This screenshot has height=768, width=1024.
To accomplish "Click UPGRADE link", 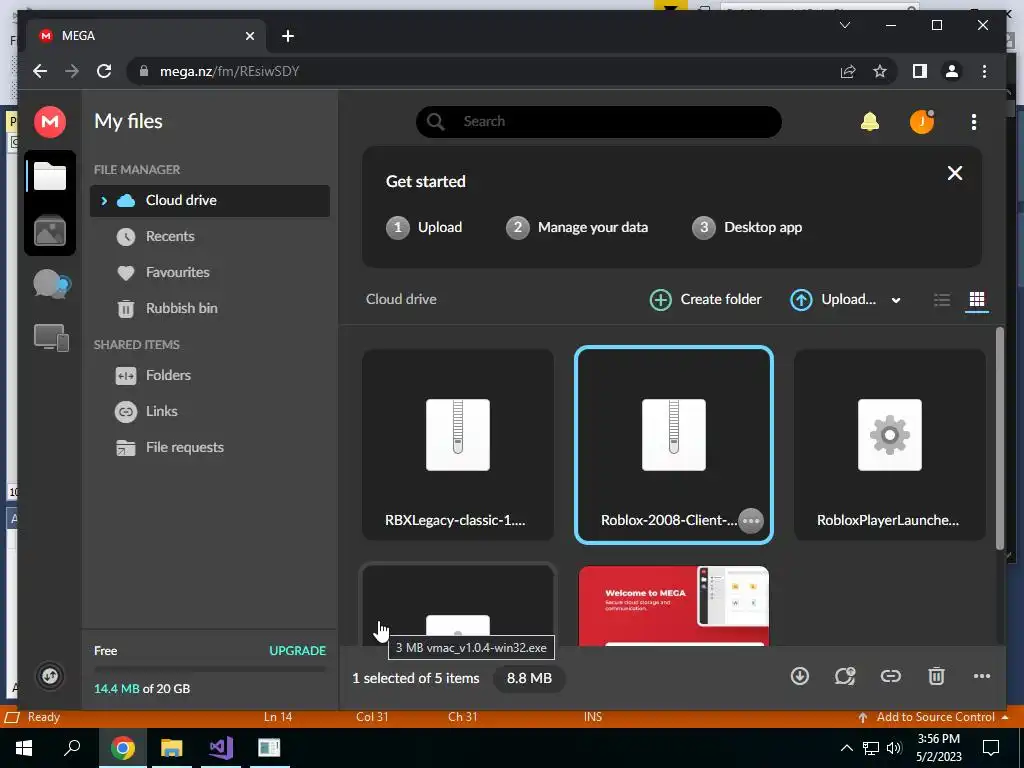I will pyautogui.click(x=297, y=650).
